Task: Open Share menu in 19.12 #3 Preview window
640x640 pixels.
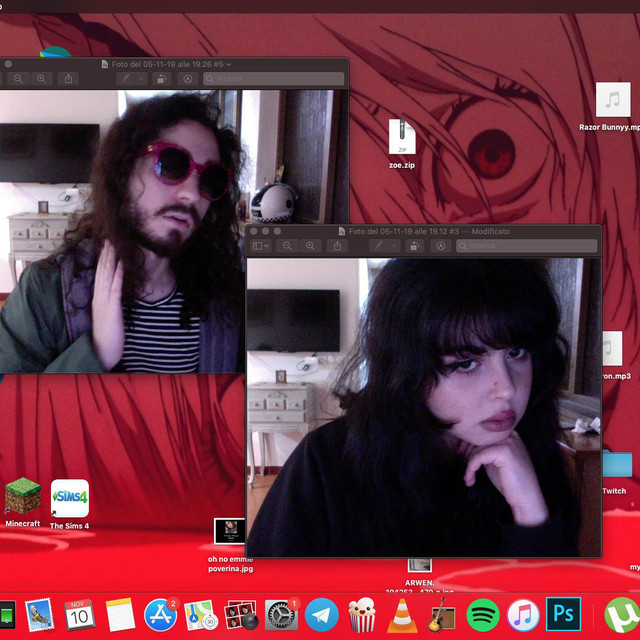Action: 337,246
